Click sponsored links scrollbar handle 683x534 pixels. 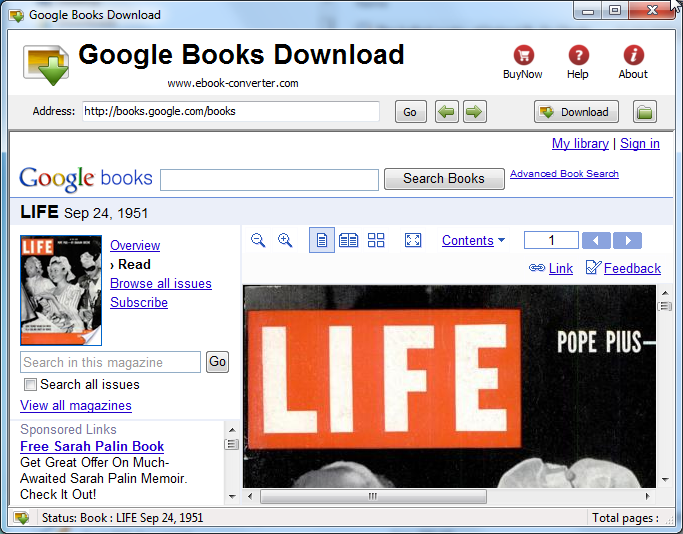pos(232,444)
